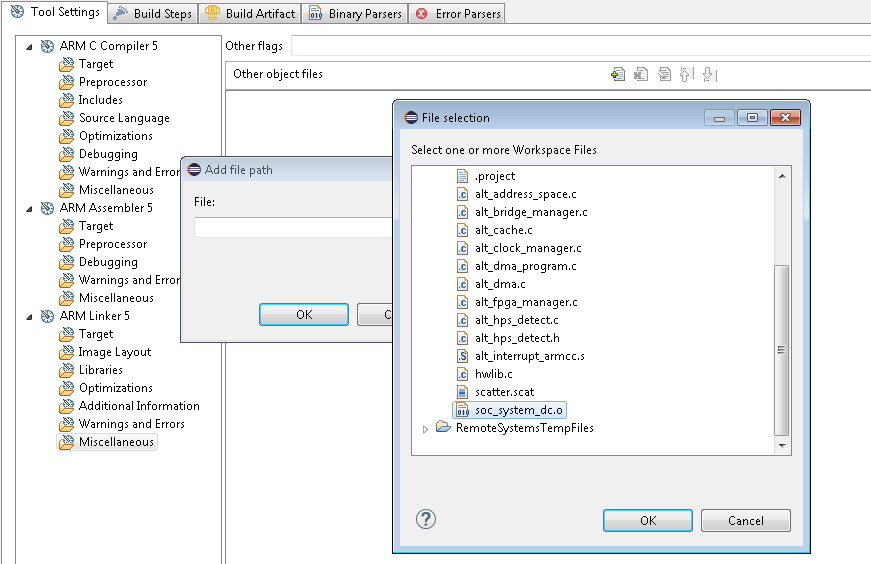Collapse the ARM Assembler 5 tree node
The image size is (871, 564).
pyautogui.click(x=29, y=209)
